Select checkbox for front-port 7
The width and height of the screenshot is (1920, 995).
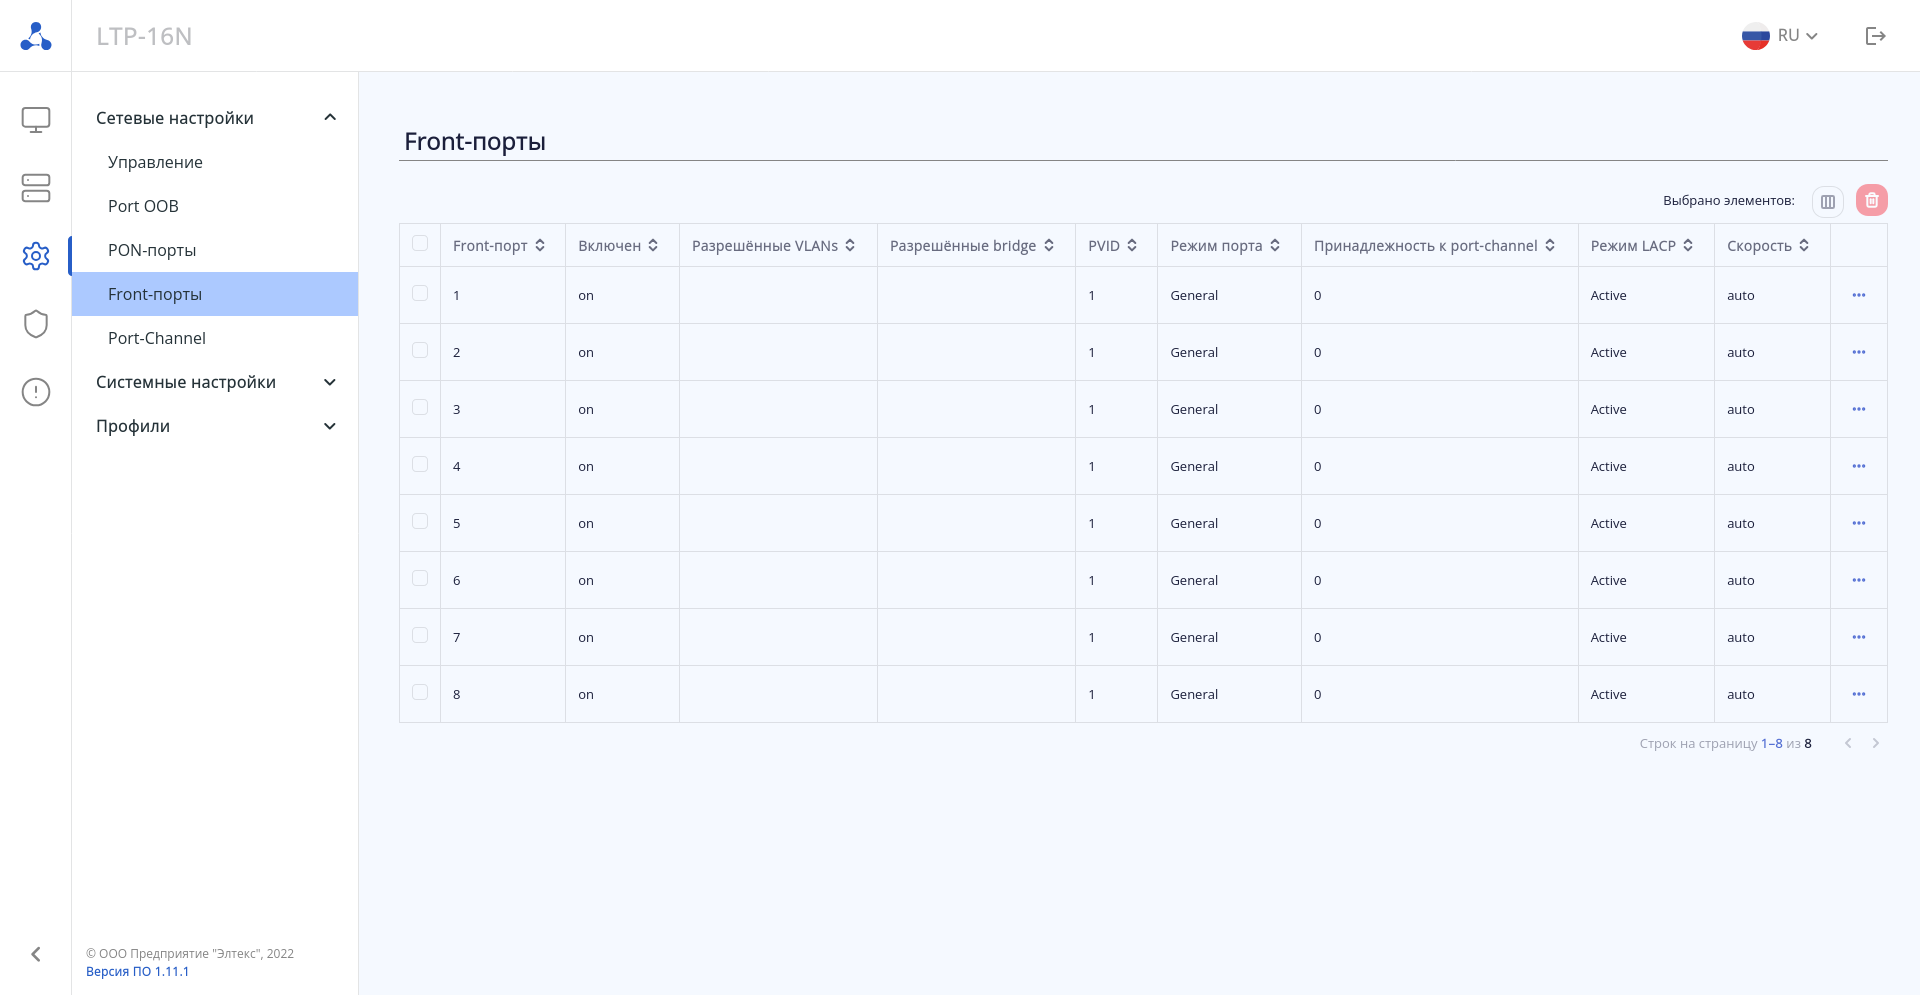(x=420, y=636)
